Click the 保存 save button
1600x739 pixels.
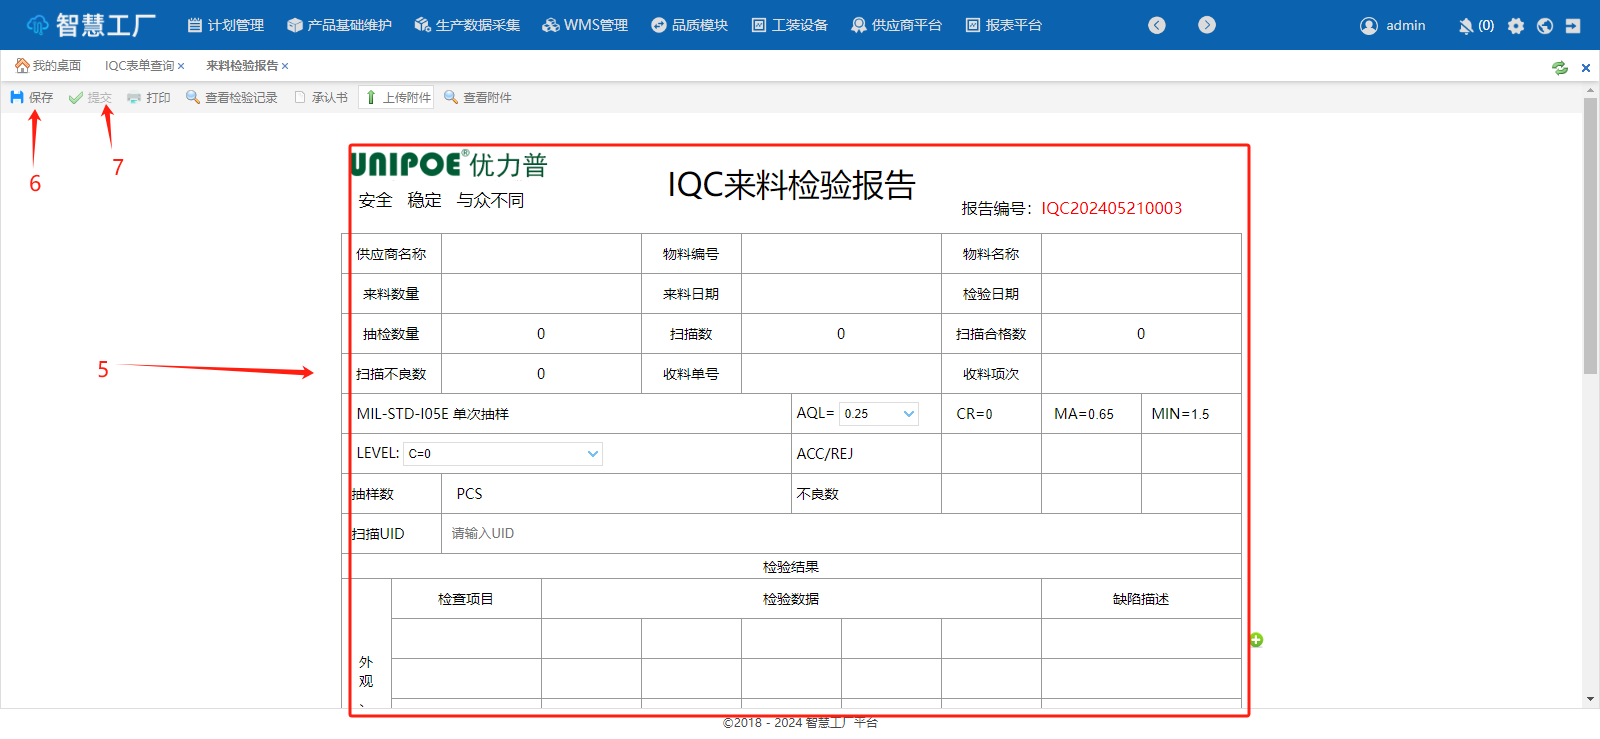(x=32, y=98)
